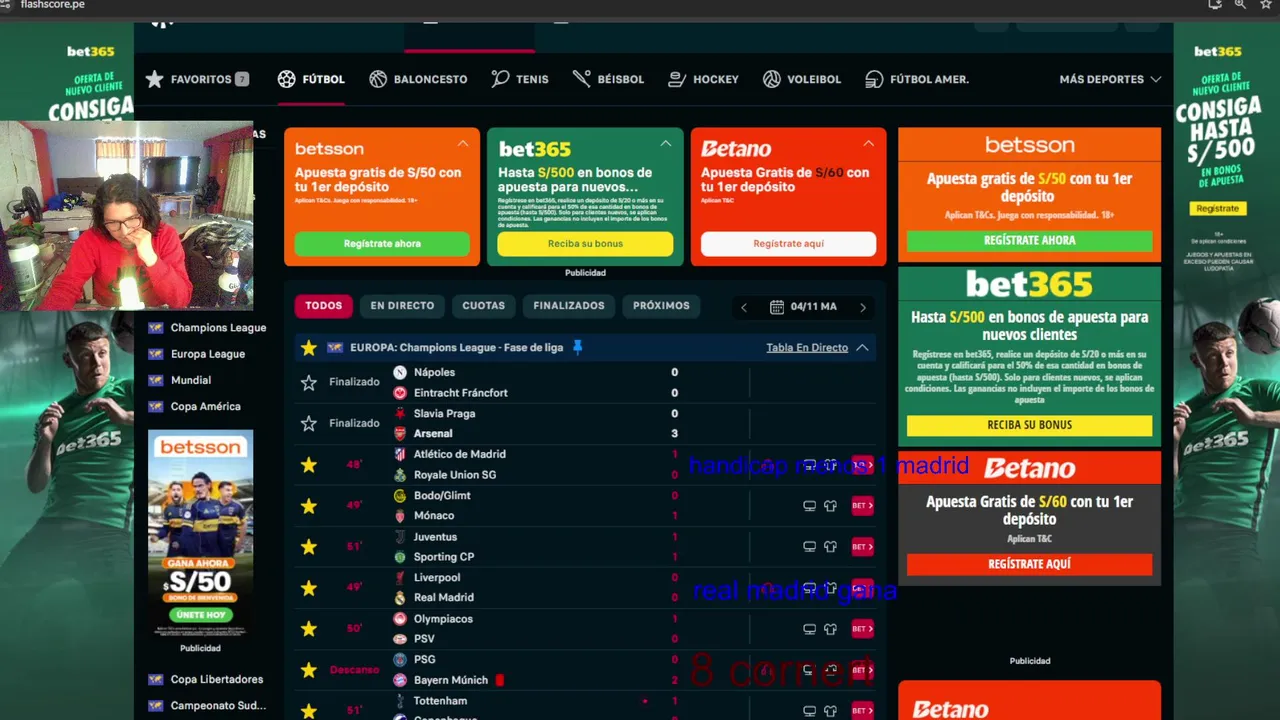Collapse the Champions League matches section
1280x720 pixels.
pyautogui.click(x=862, y=348)
